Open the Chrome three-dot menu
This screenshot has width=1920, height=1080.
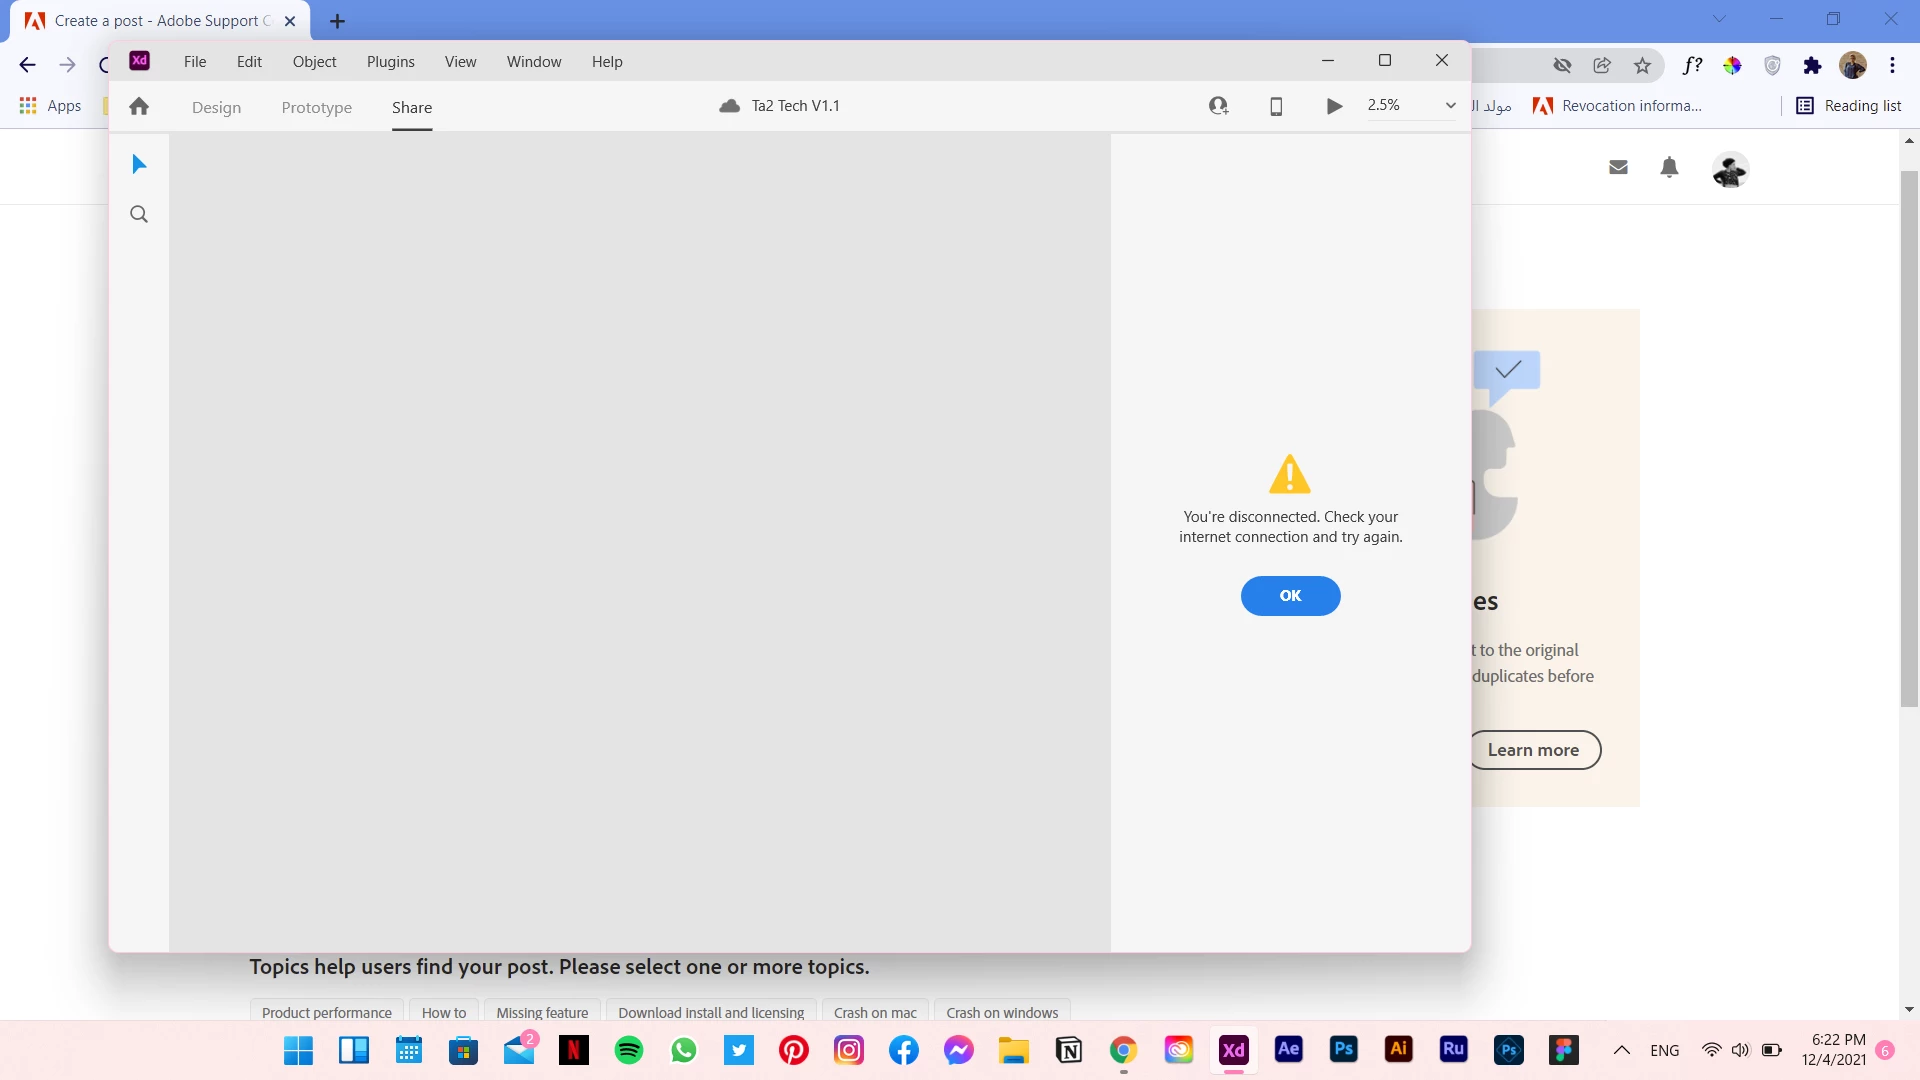coord(1892,65)
